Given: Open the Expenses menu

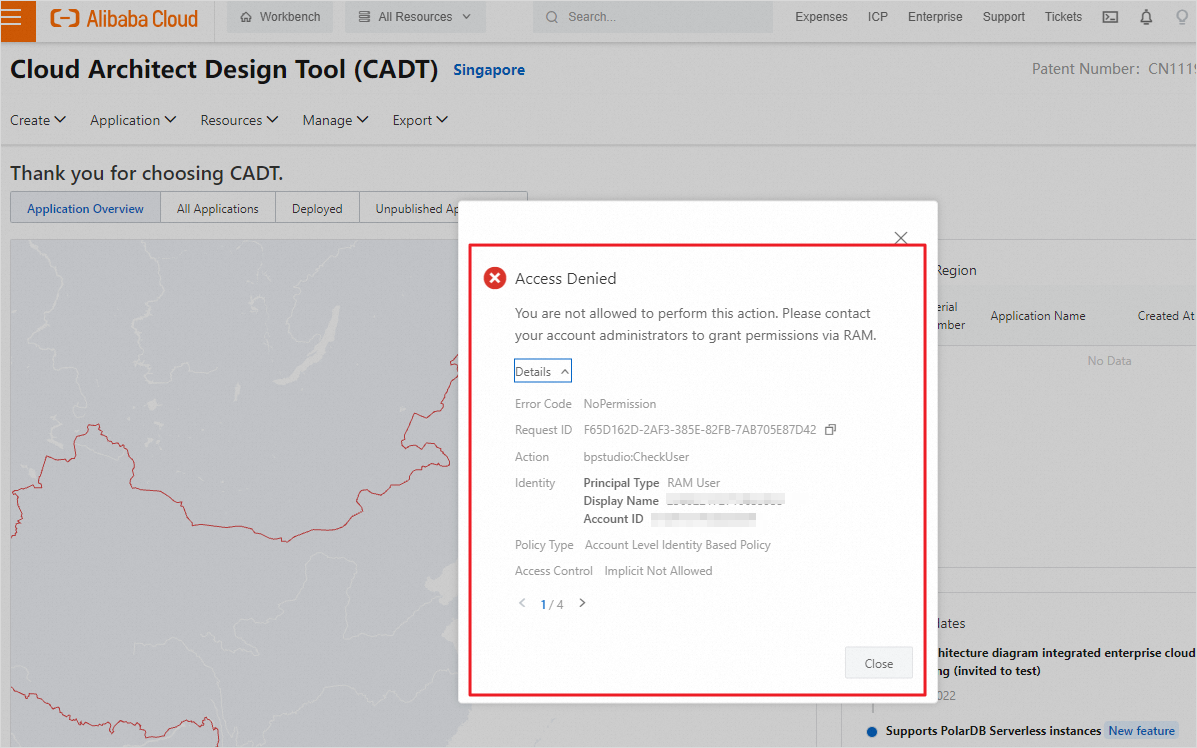Looking at the screenshot, I should [821, 17].
